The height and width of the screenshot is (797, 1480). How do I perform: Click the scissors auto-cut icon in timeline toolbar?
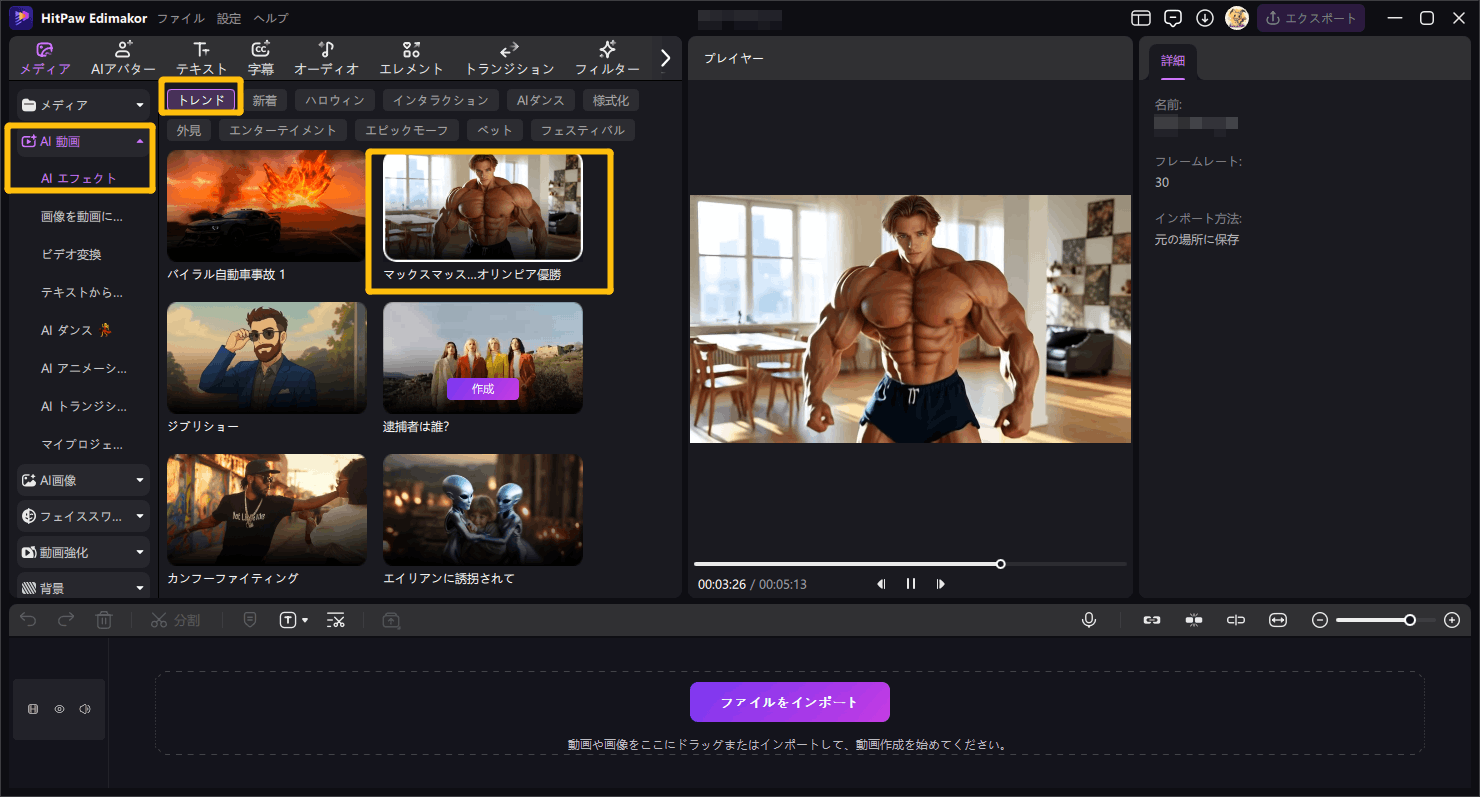[335, 620]
